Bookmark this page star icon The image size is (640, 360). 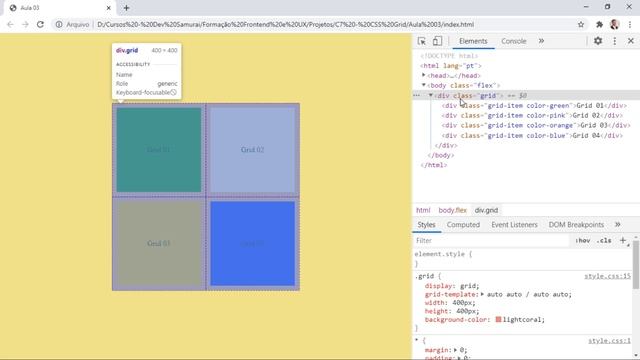point(581,24)
